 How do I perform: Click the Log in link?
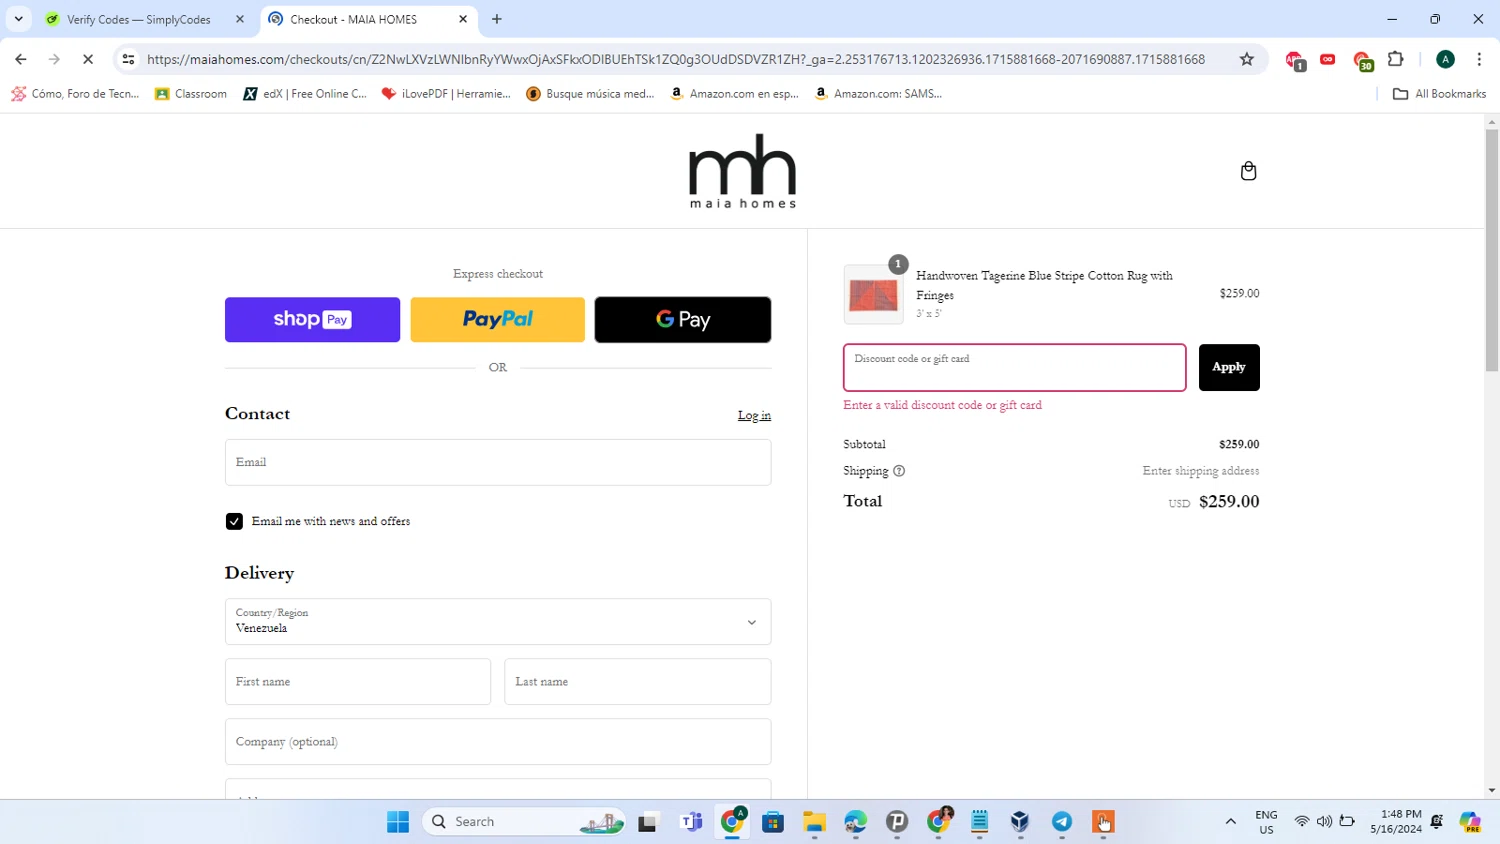pos(754,415)
